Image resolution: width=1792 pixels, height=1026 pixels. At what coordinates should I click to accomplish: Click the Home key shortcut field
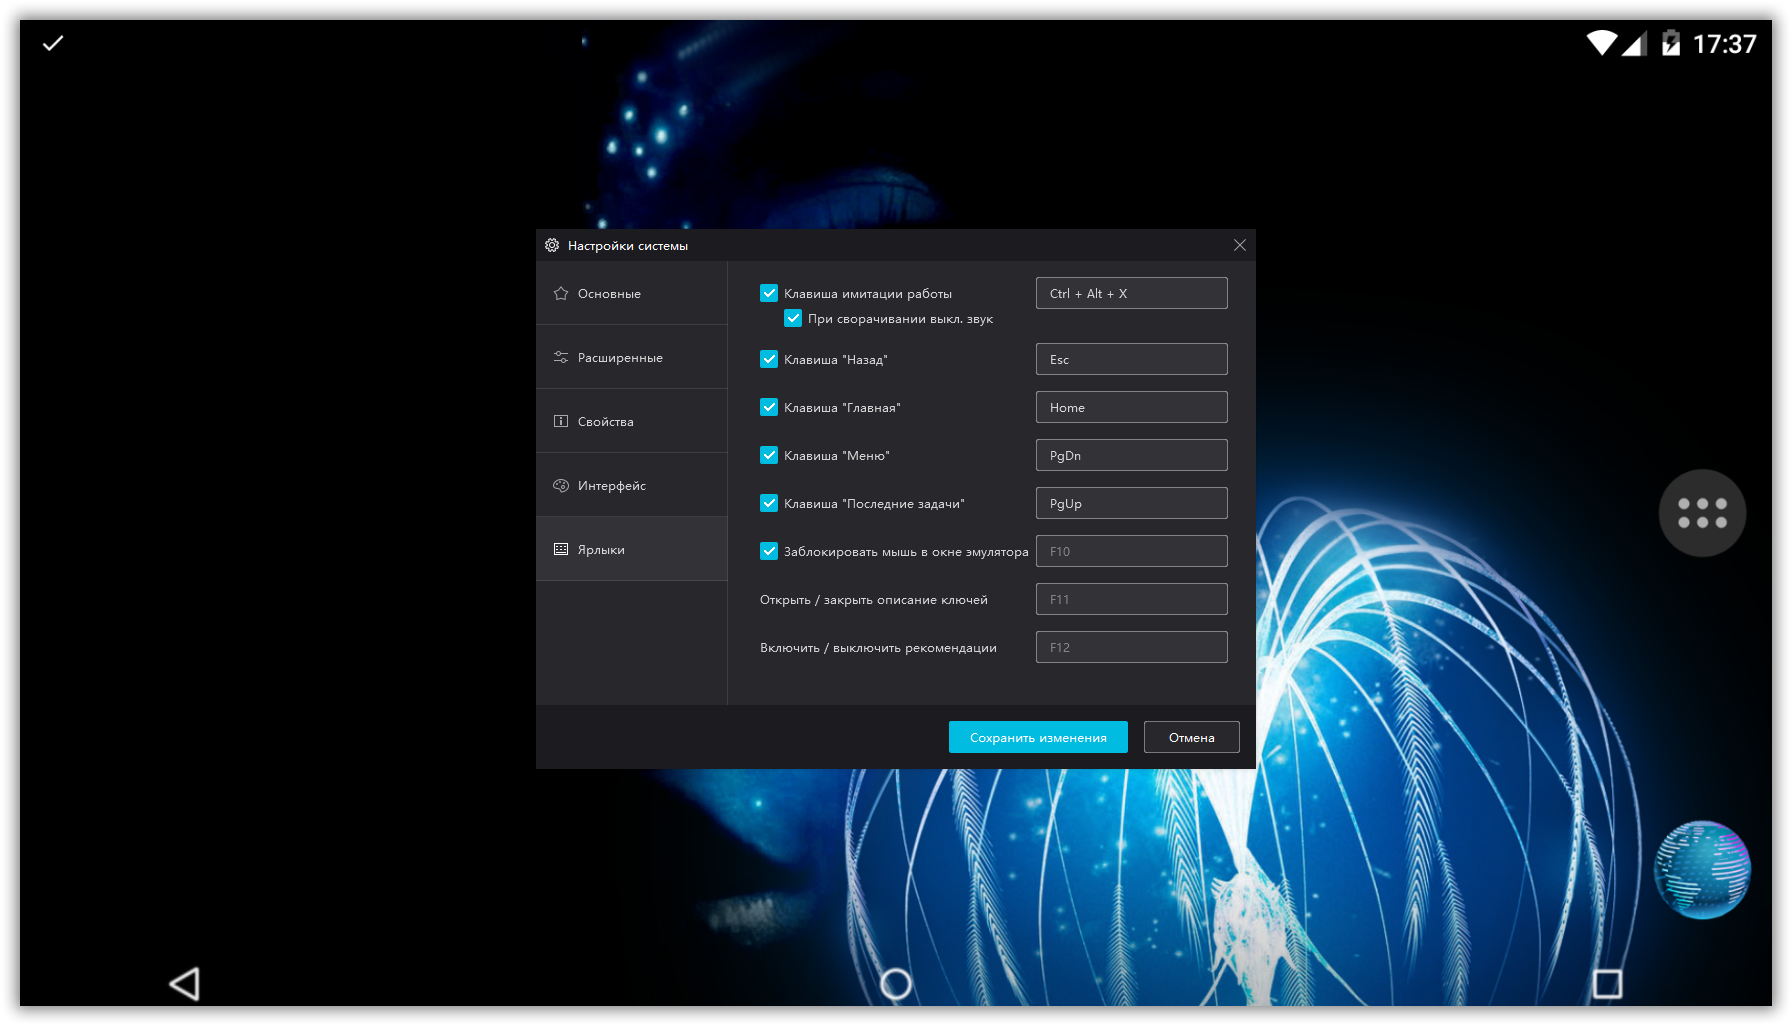tap(1131, 407)
